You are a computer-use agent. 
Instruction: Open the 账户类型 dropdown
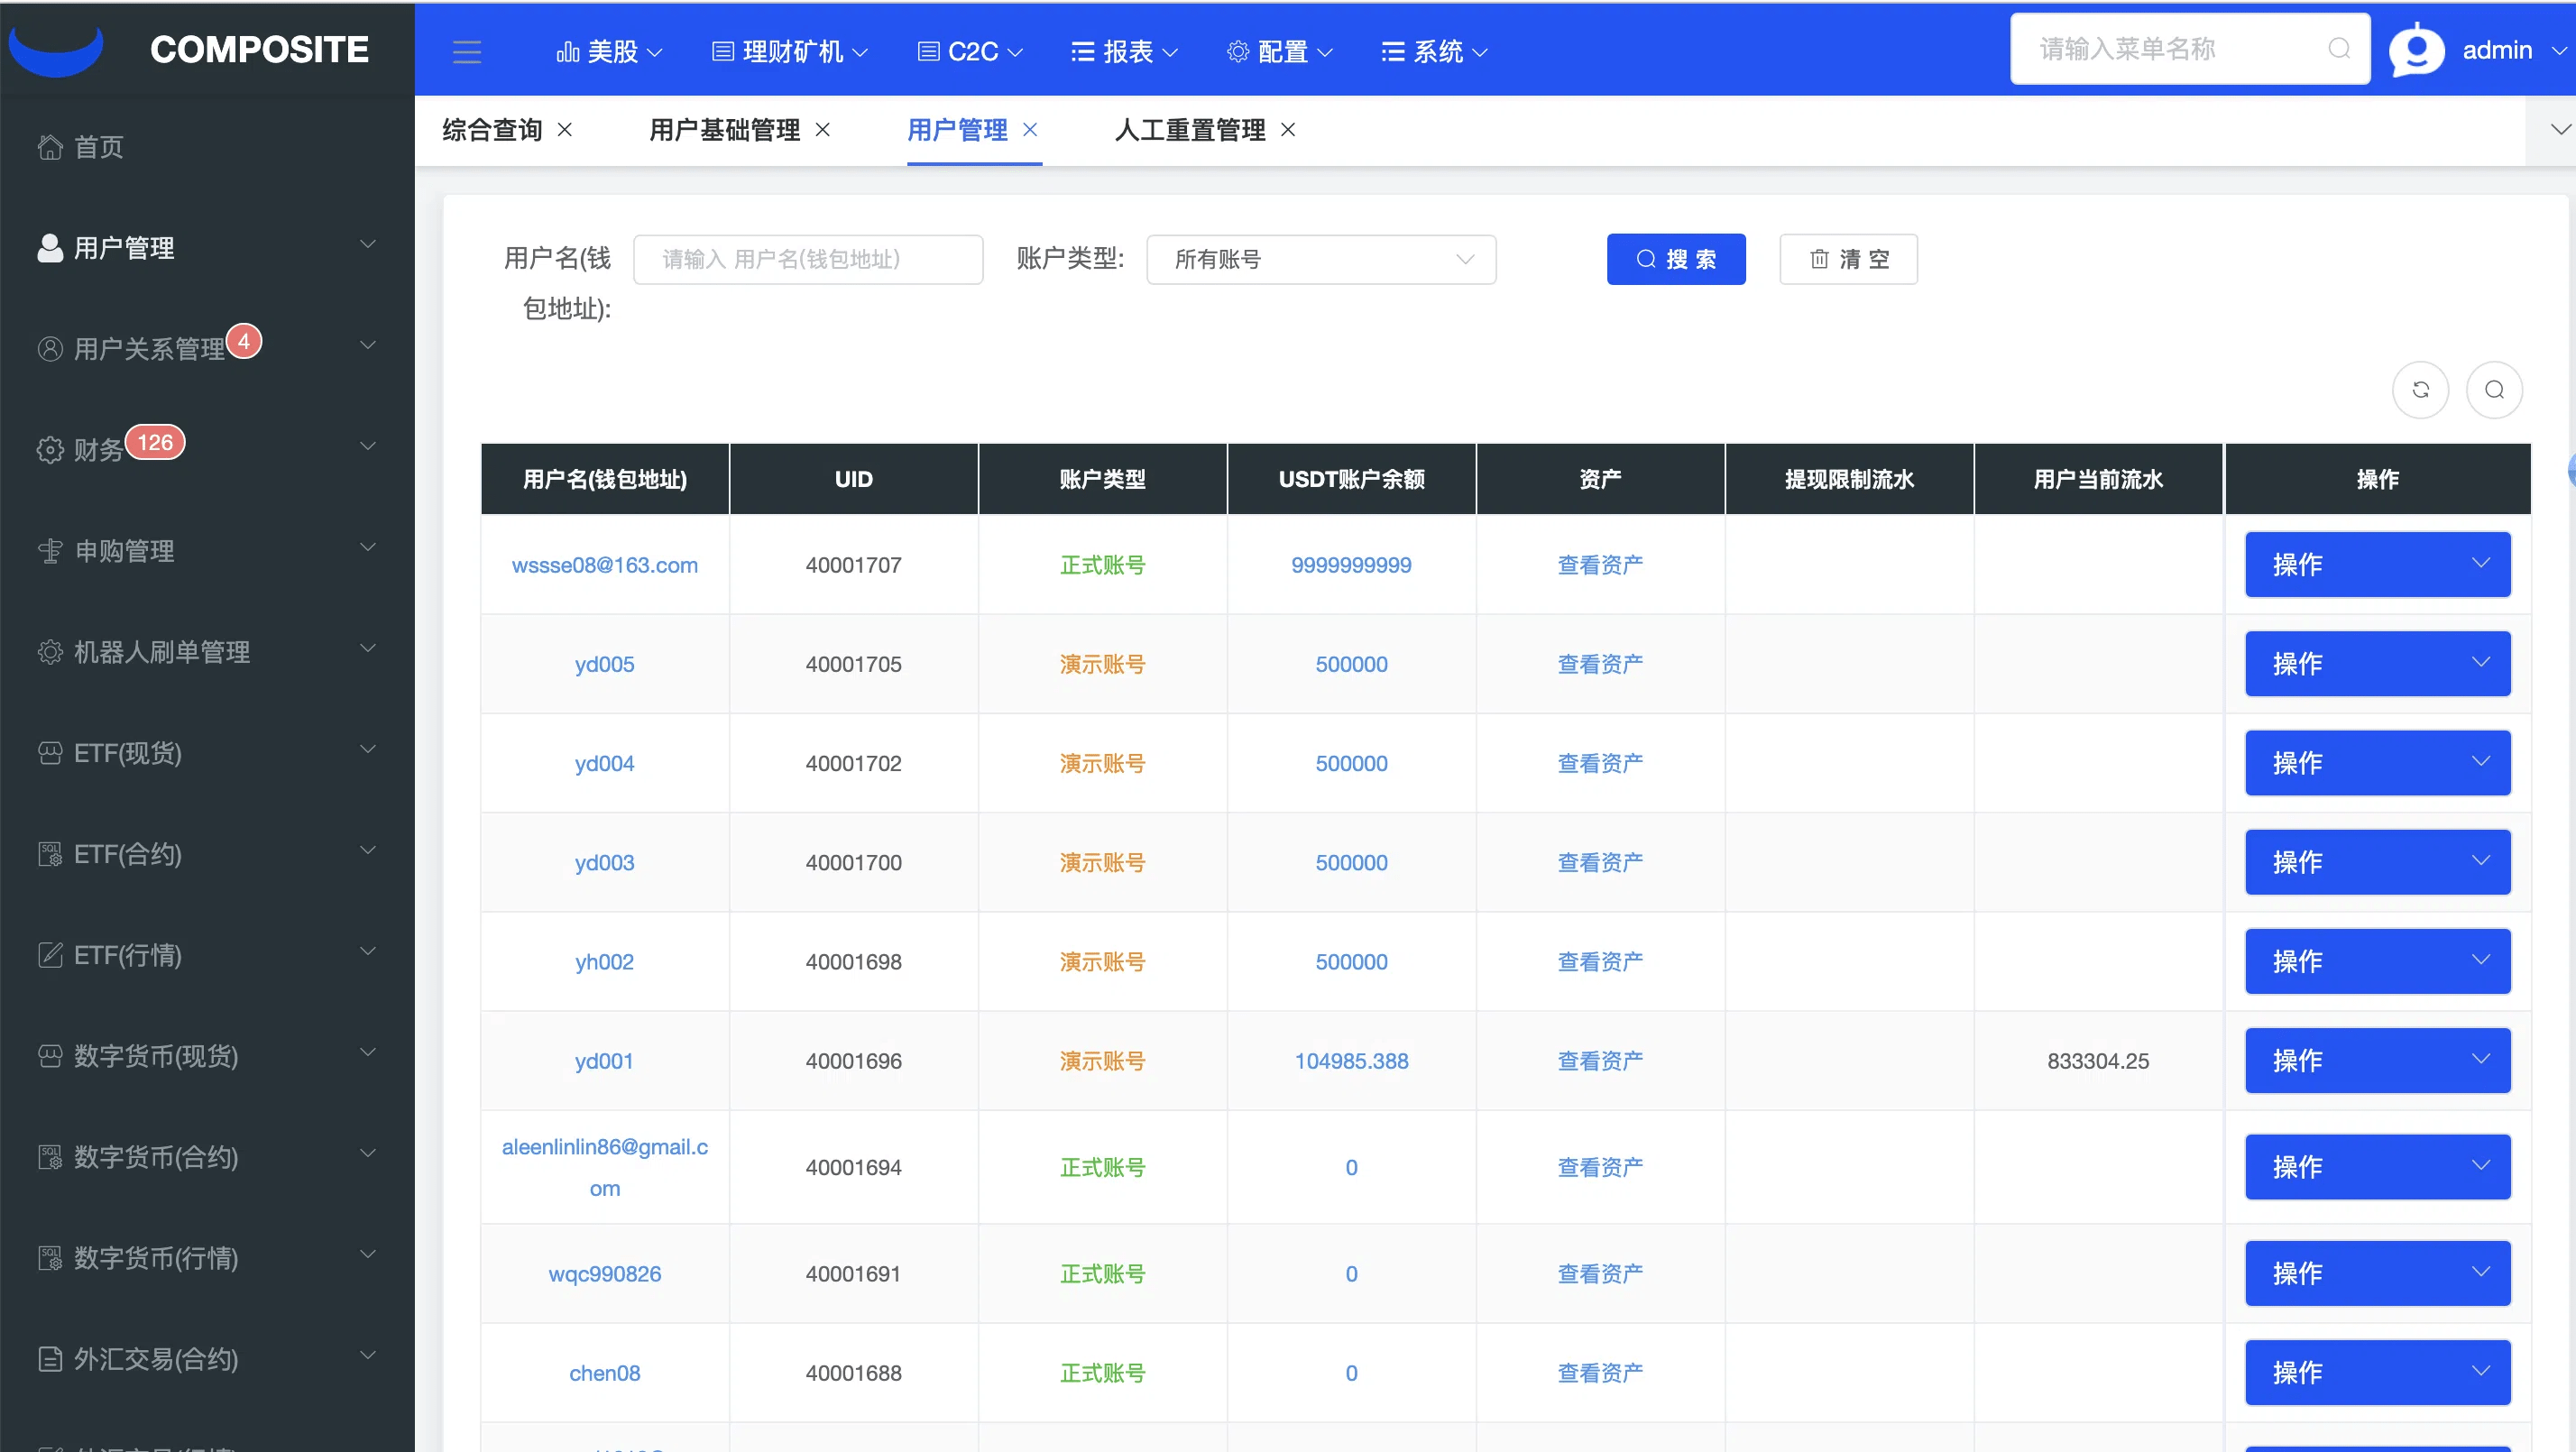tap(1320, 260)
